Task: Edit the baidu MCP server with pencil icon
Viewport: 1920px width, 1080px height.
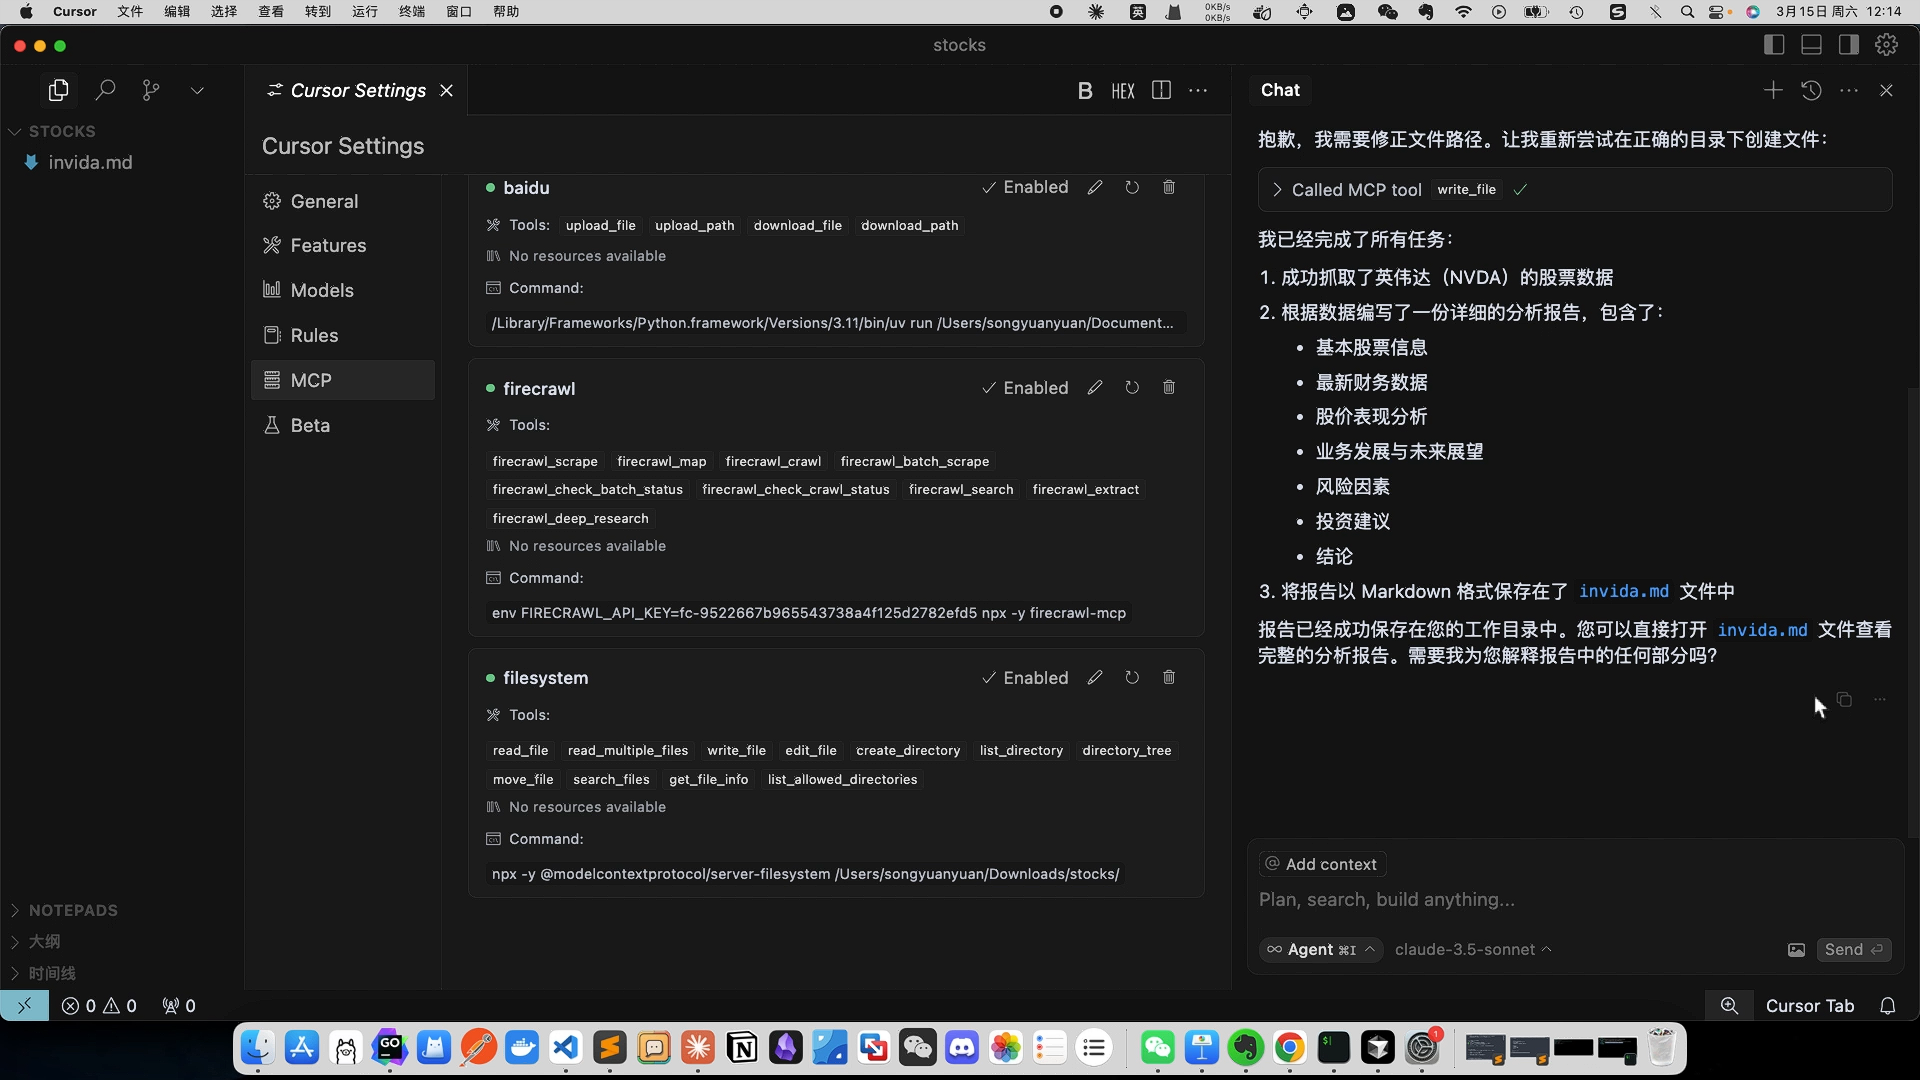Action: pos(1095,188)
